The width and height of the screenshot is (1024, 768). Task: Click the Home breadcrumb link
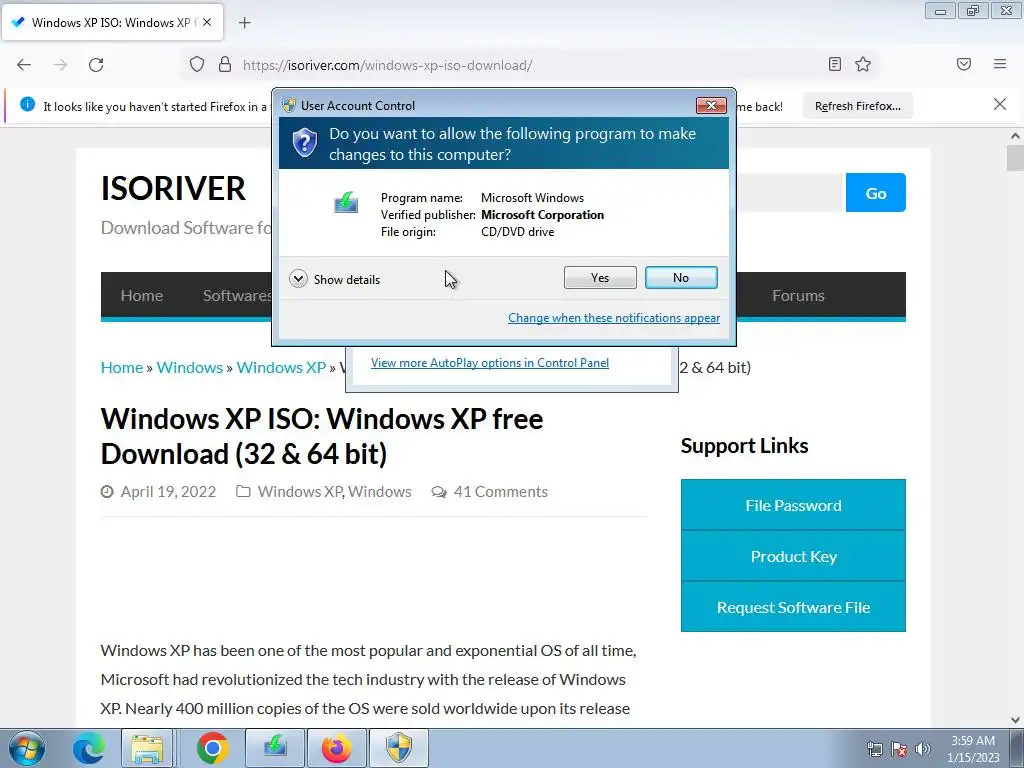(x=121, y=367)
